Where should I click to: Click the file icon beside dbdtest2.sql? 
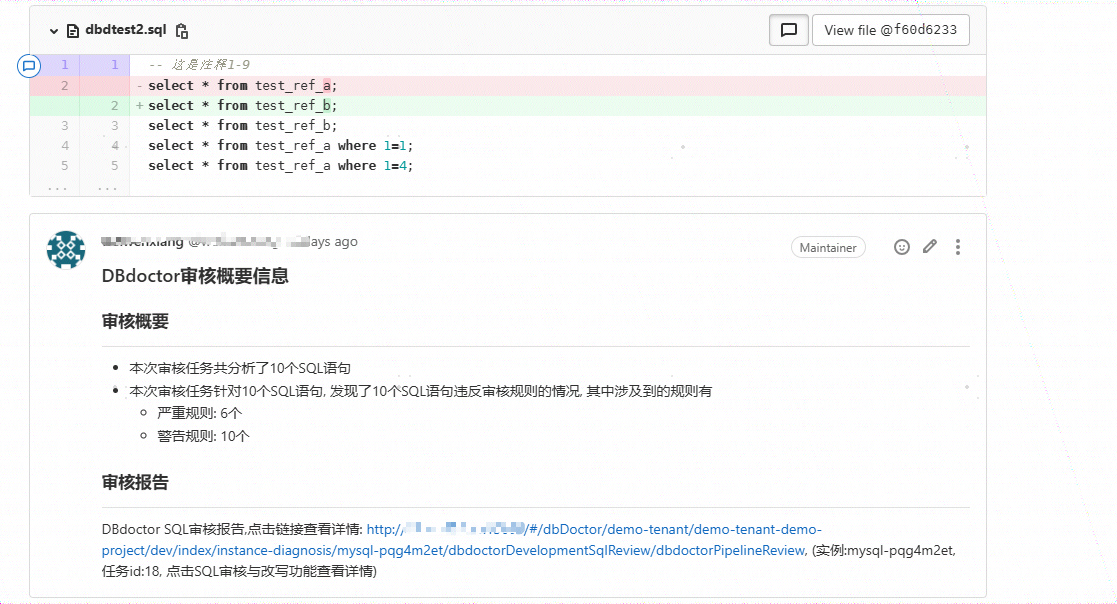point(73,31)
